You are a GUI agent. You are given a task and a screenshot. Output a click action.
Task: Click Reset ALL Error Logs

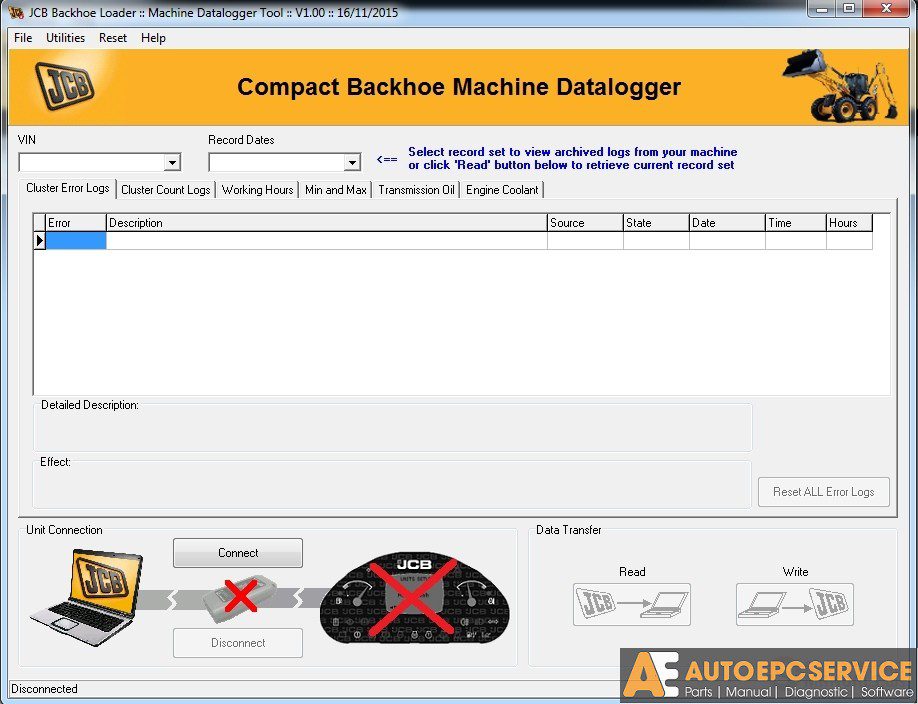pos(823,492)
